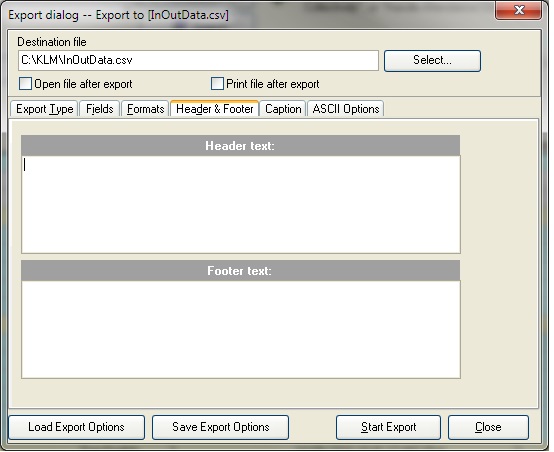
Task: Enable Print file after export checkbox
Action: (217, 84)
